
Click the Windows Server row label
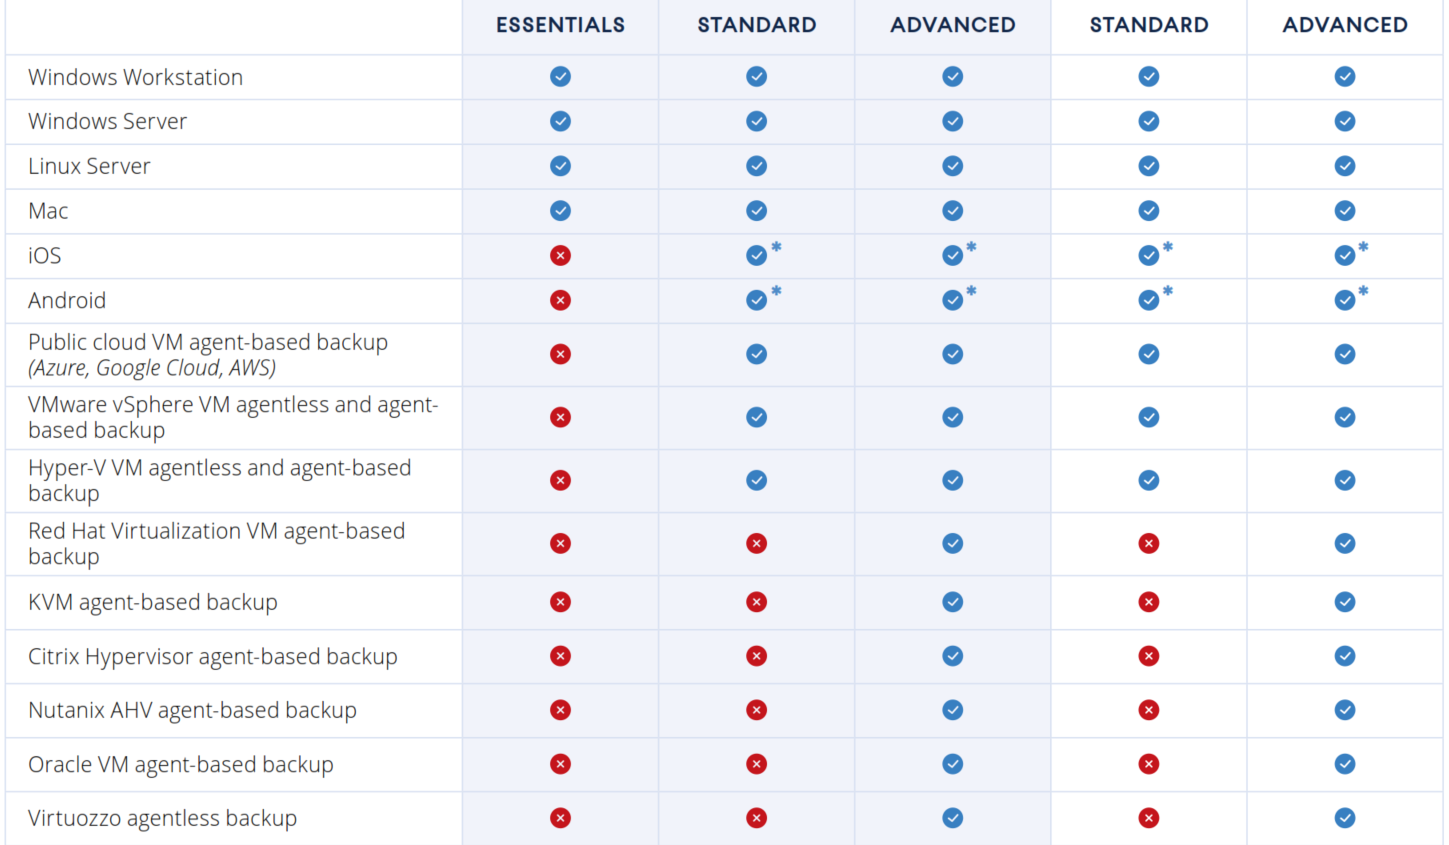(107, 122)
